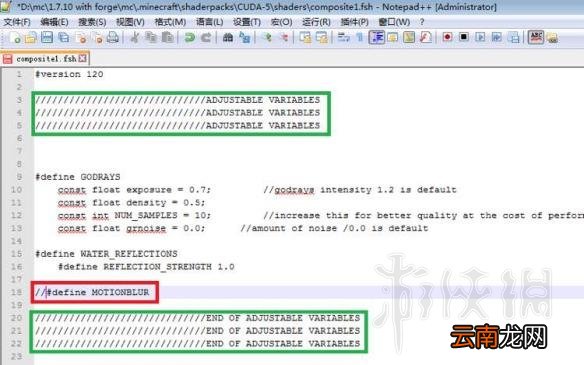Click the Open file folder icon
The width and height of the screenshot is (584, 365).
31,37
